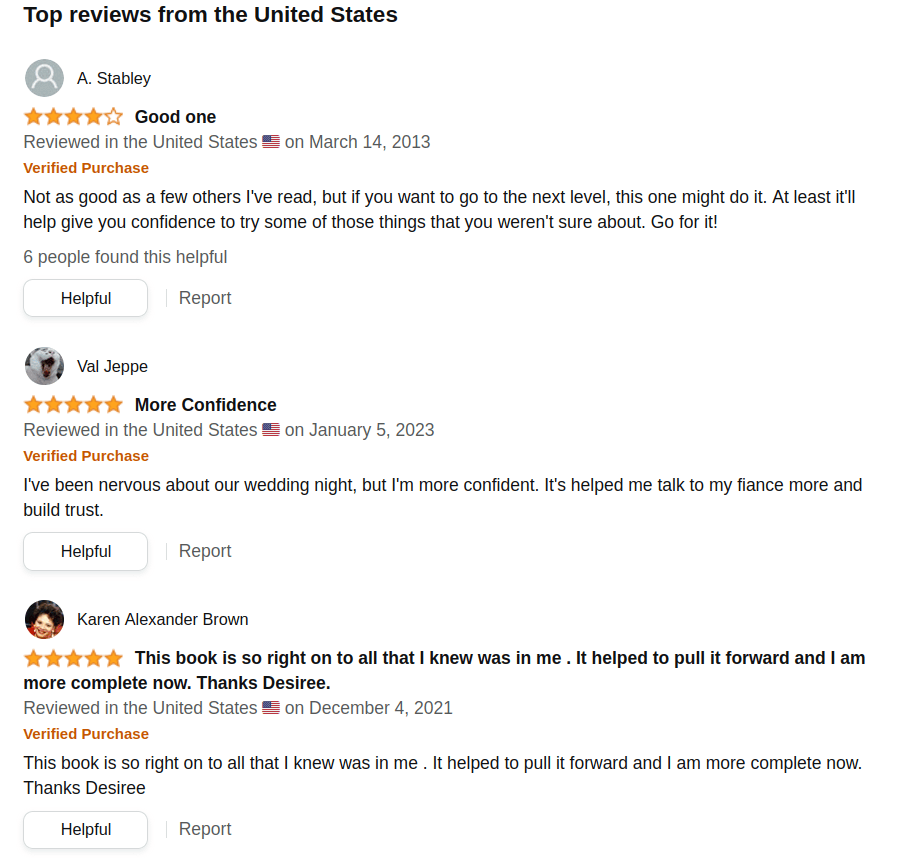Select the reviewer name Val Jeppe
This screenshot has height=858, width=913.
pyautogui.click(x=112, y=366)
